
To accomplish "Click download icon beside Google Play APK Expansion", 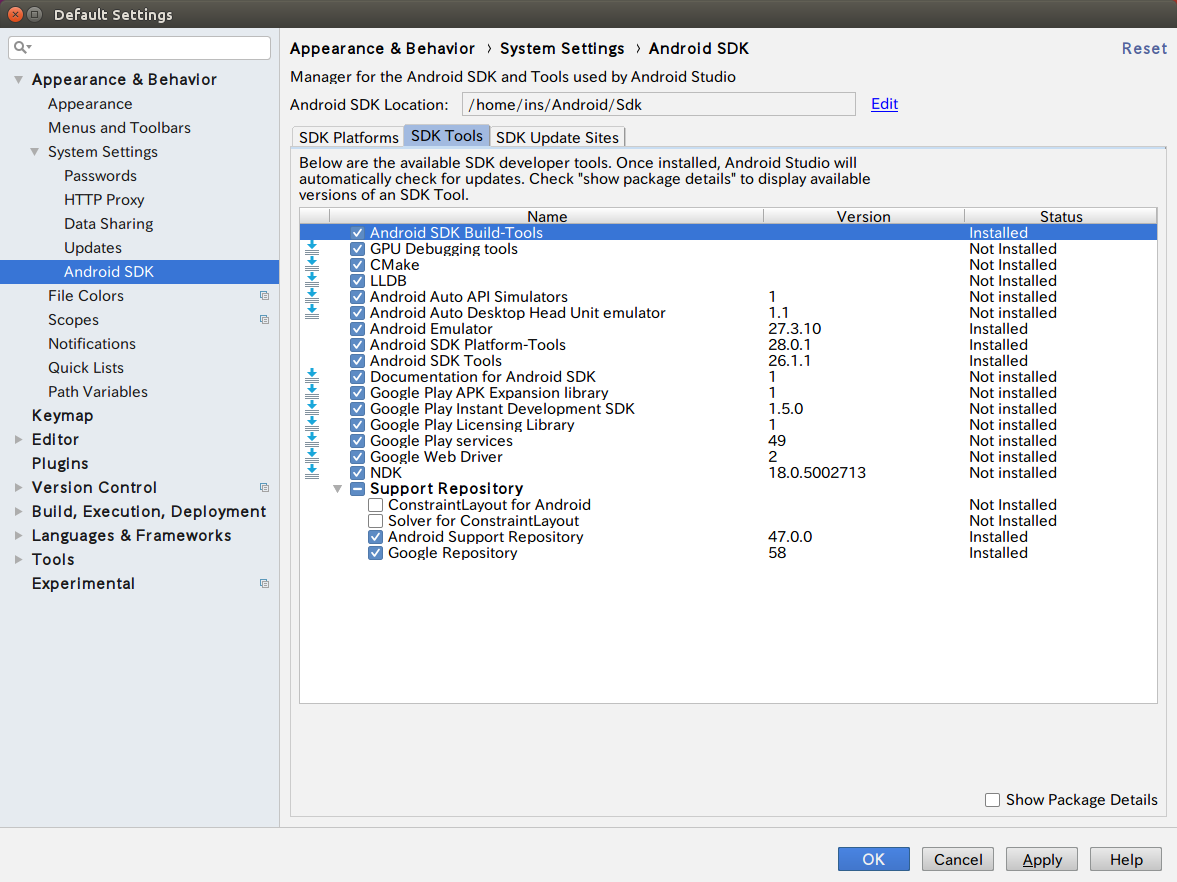I will click(x=312, y=393).
